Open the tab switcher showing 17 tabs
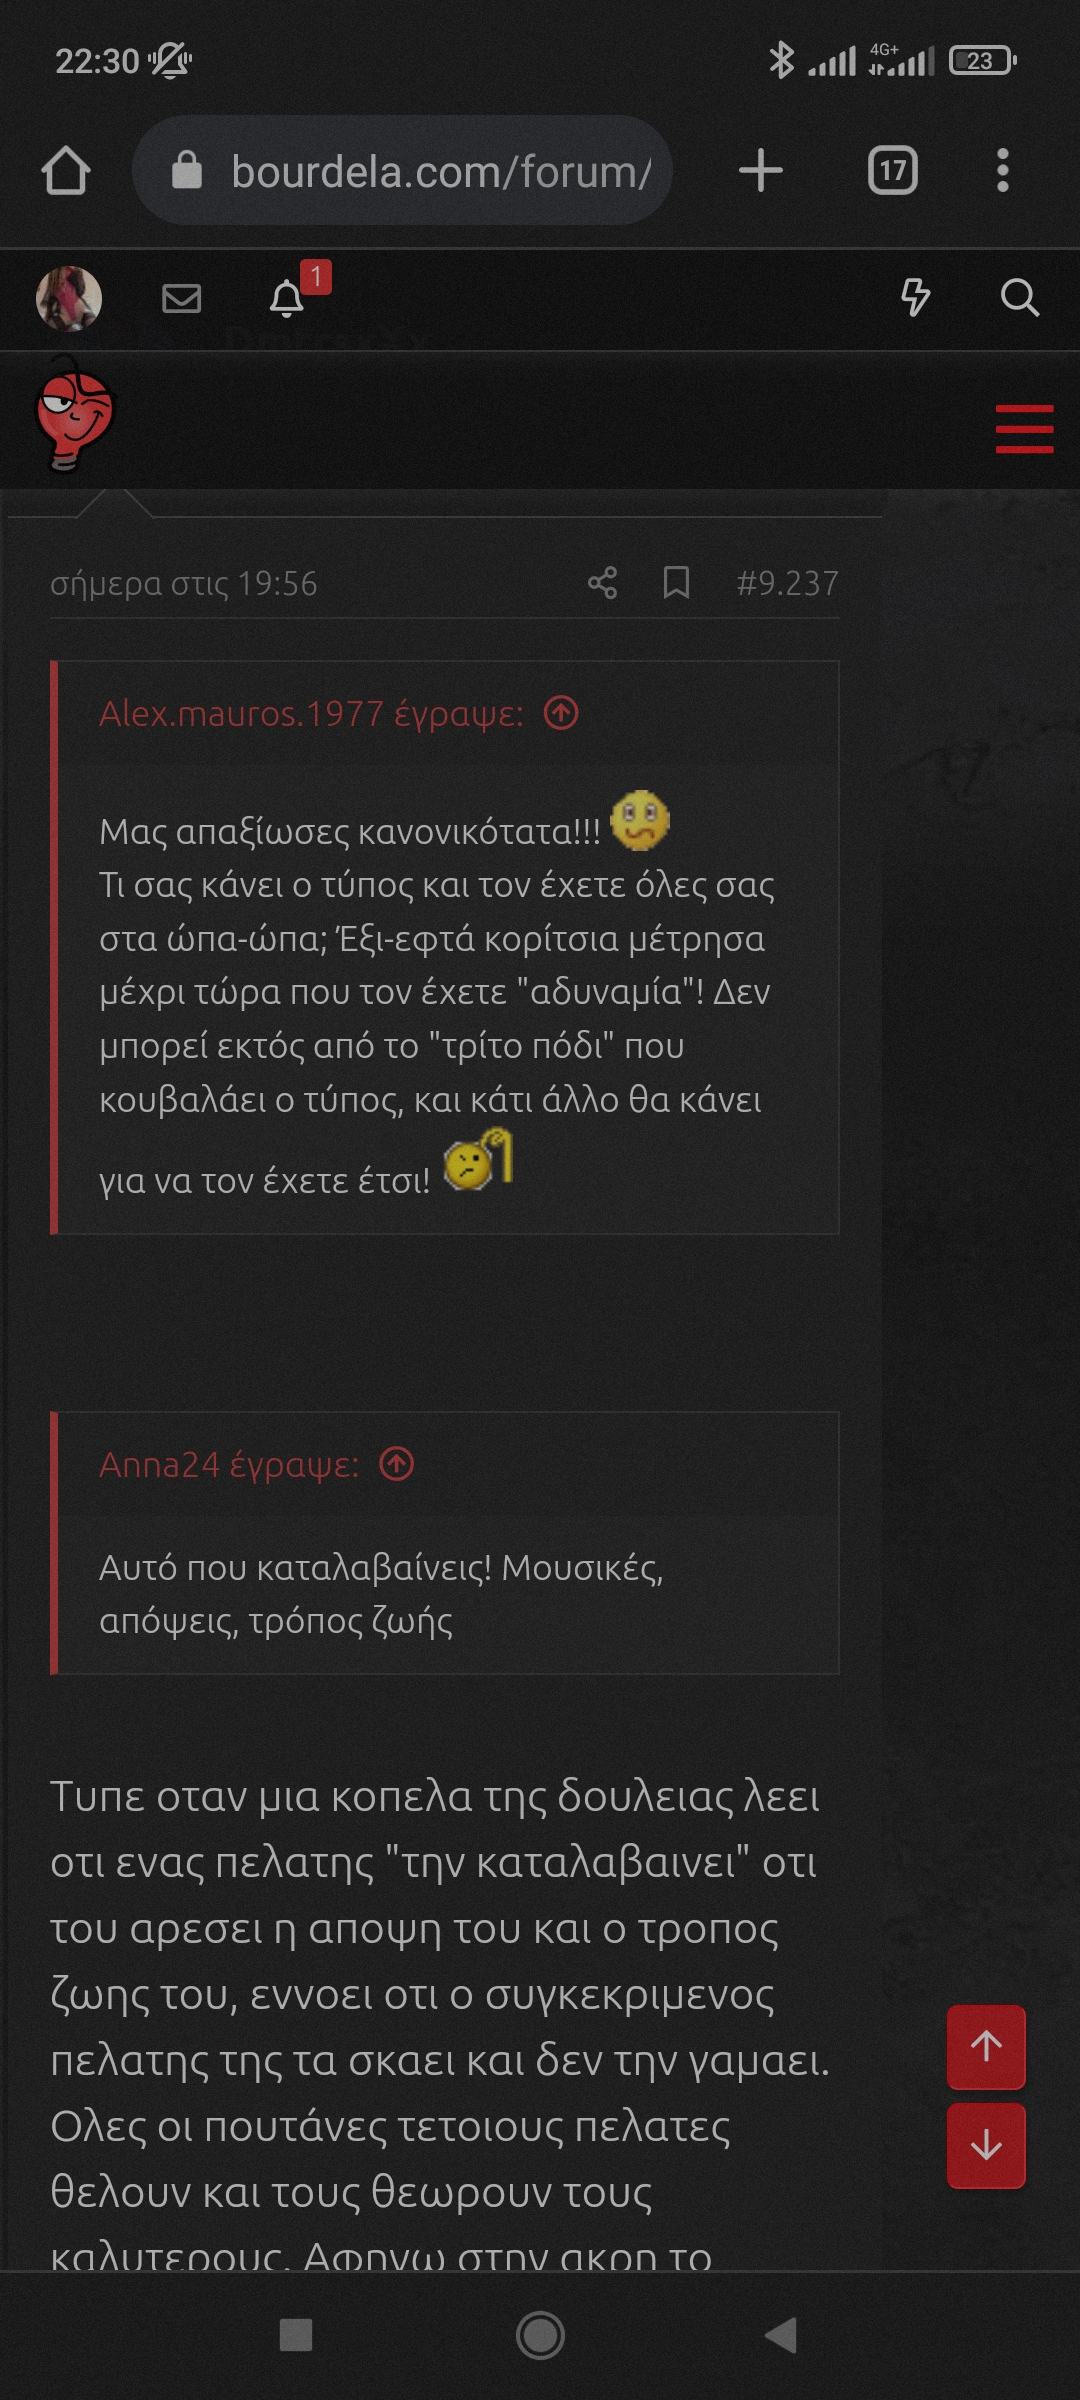The width and height of the screenshot is (1080, 2400). click(892, 171)
